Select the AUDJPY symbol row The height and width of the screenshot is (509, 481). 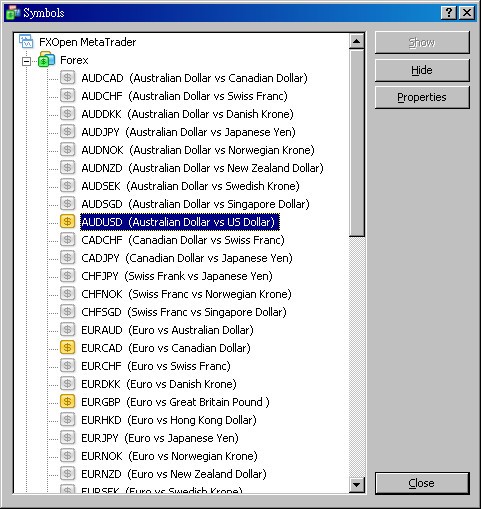click(x=189, y=132)
